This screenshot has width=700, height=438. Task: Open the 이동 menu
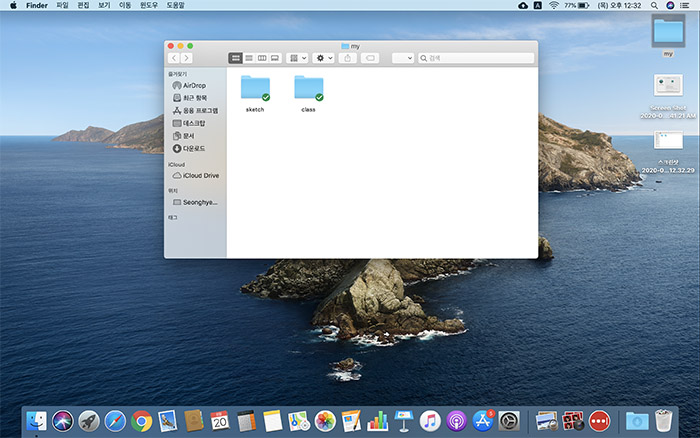pyautogui.click(x=125, y=5)
